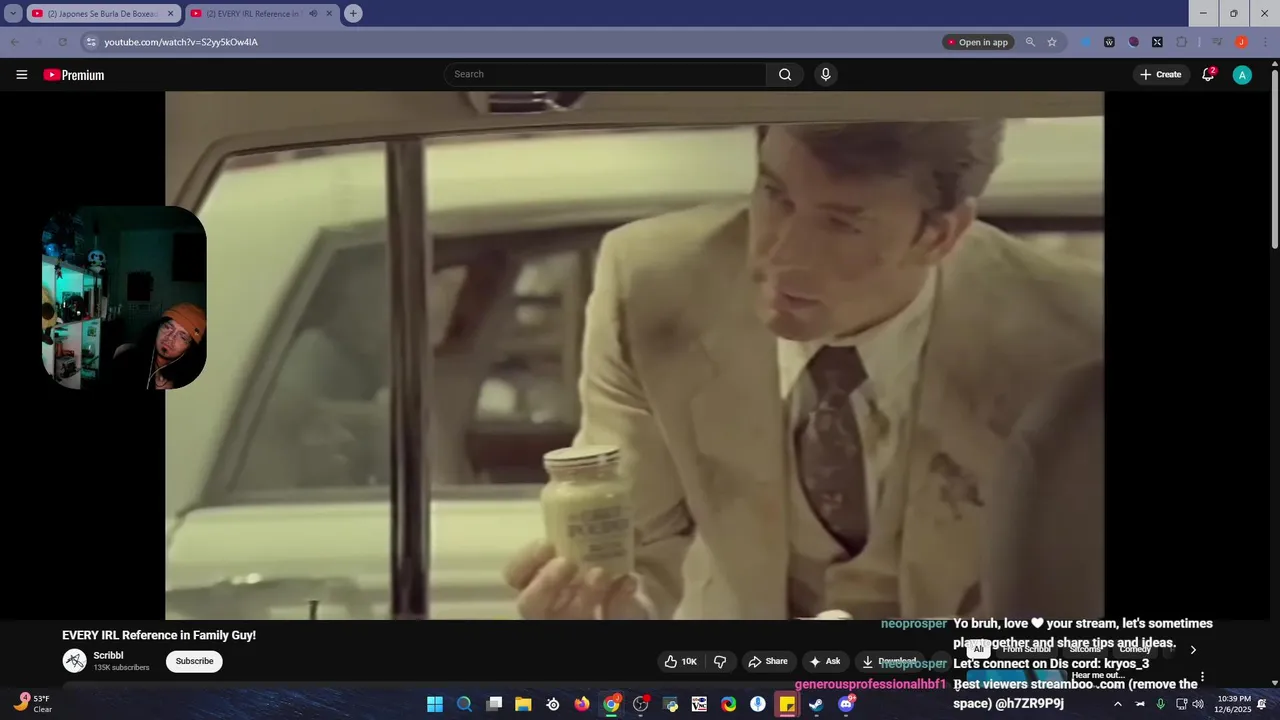Open YouTube notifications bell
This screenshot has width=1280, height=720.
[x=1208, y=75]
